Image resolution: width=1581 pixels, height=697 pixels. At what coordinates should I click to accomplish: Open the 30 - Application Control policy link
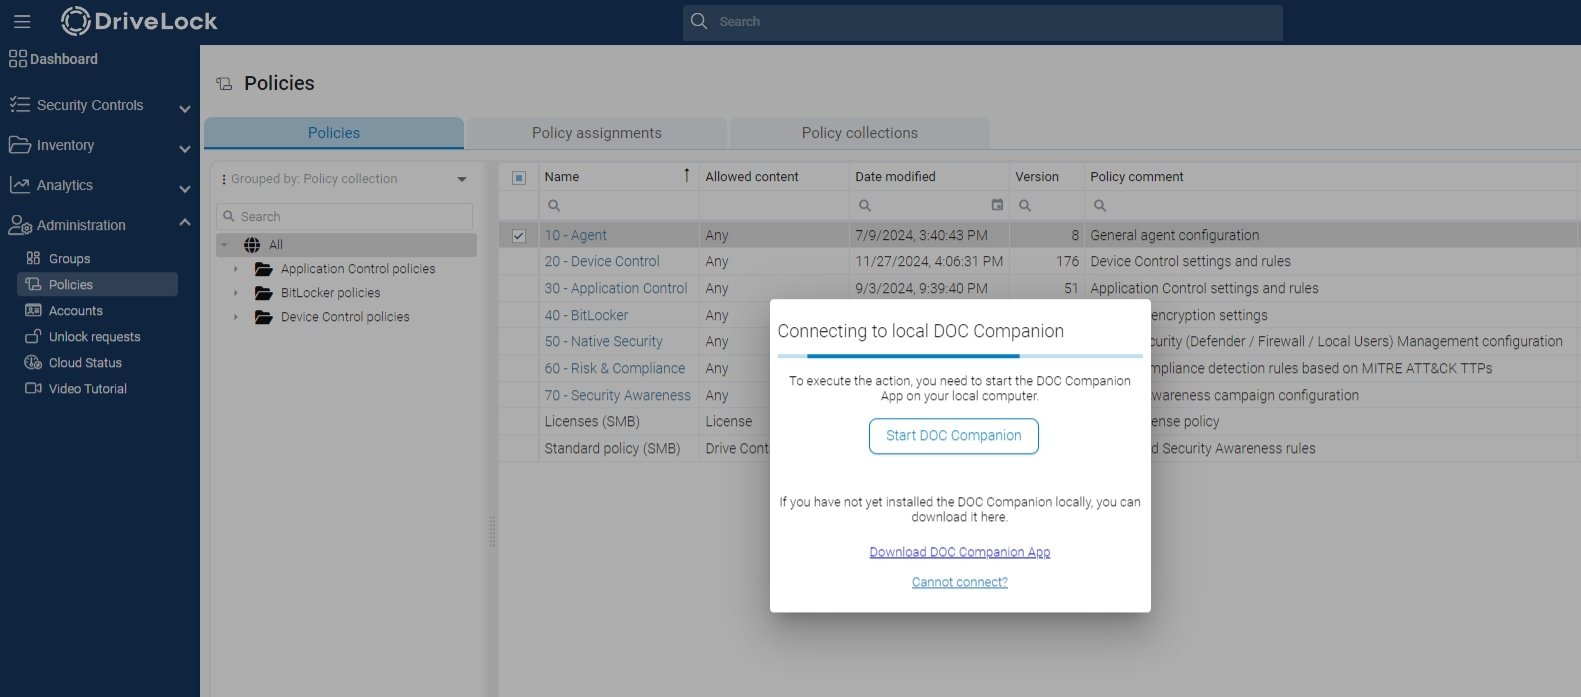pyautogui.click(x=616, y=288)
